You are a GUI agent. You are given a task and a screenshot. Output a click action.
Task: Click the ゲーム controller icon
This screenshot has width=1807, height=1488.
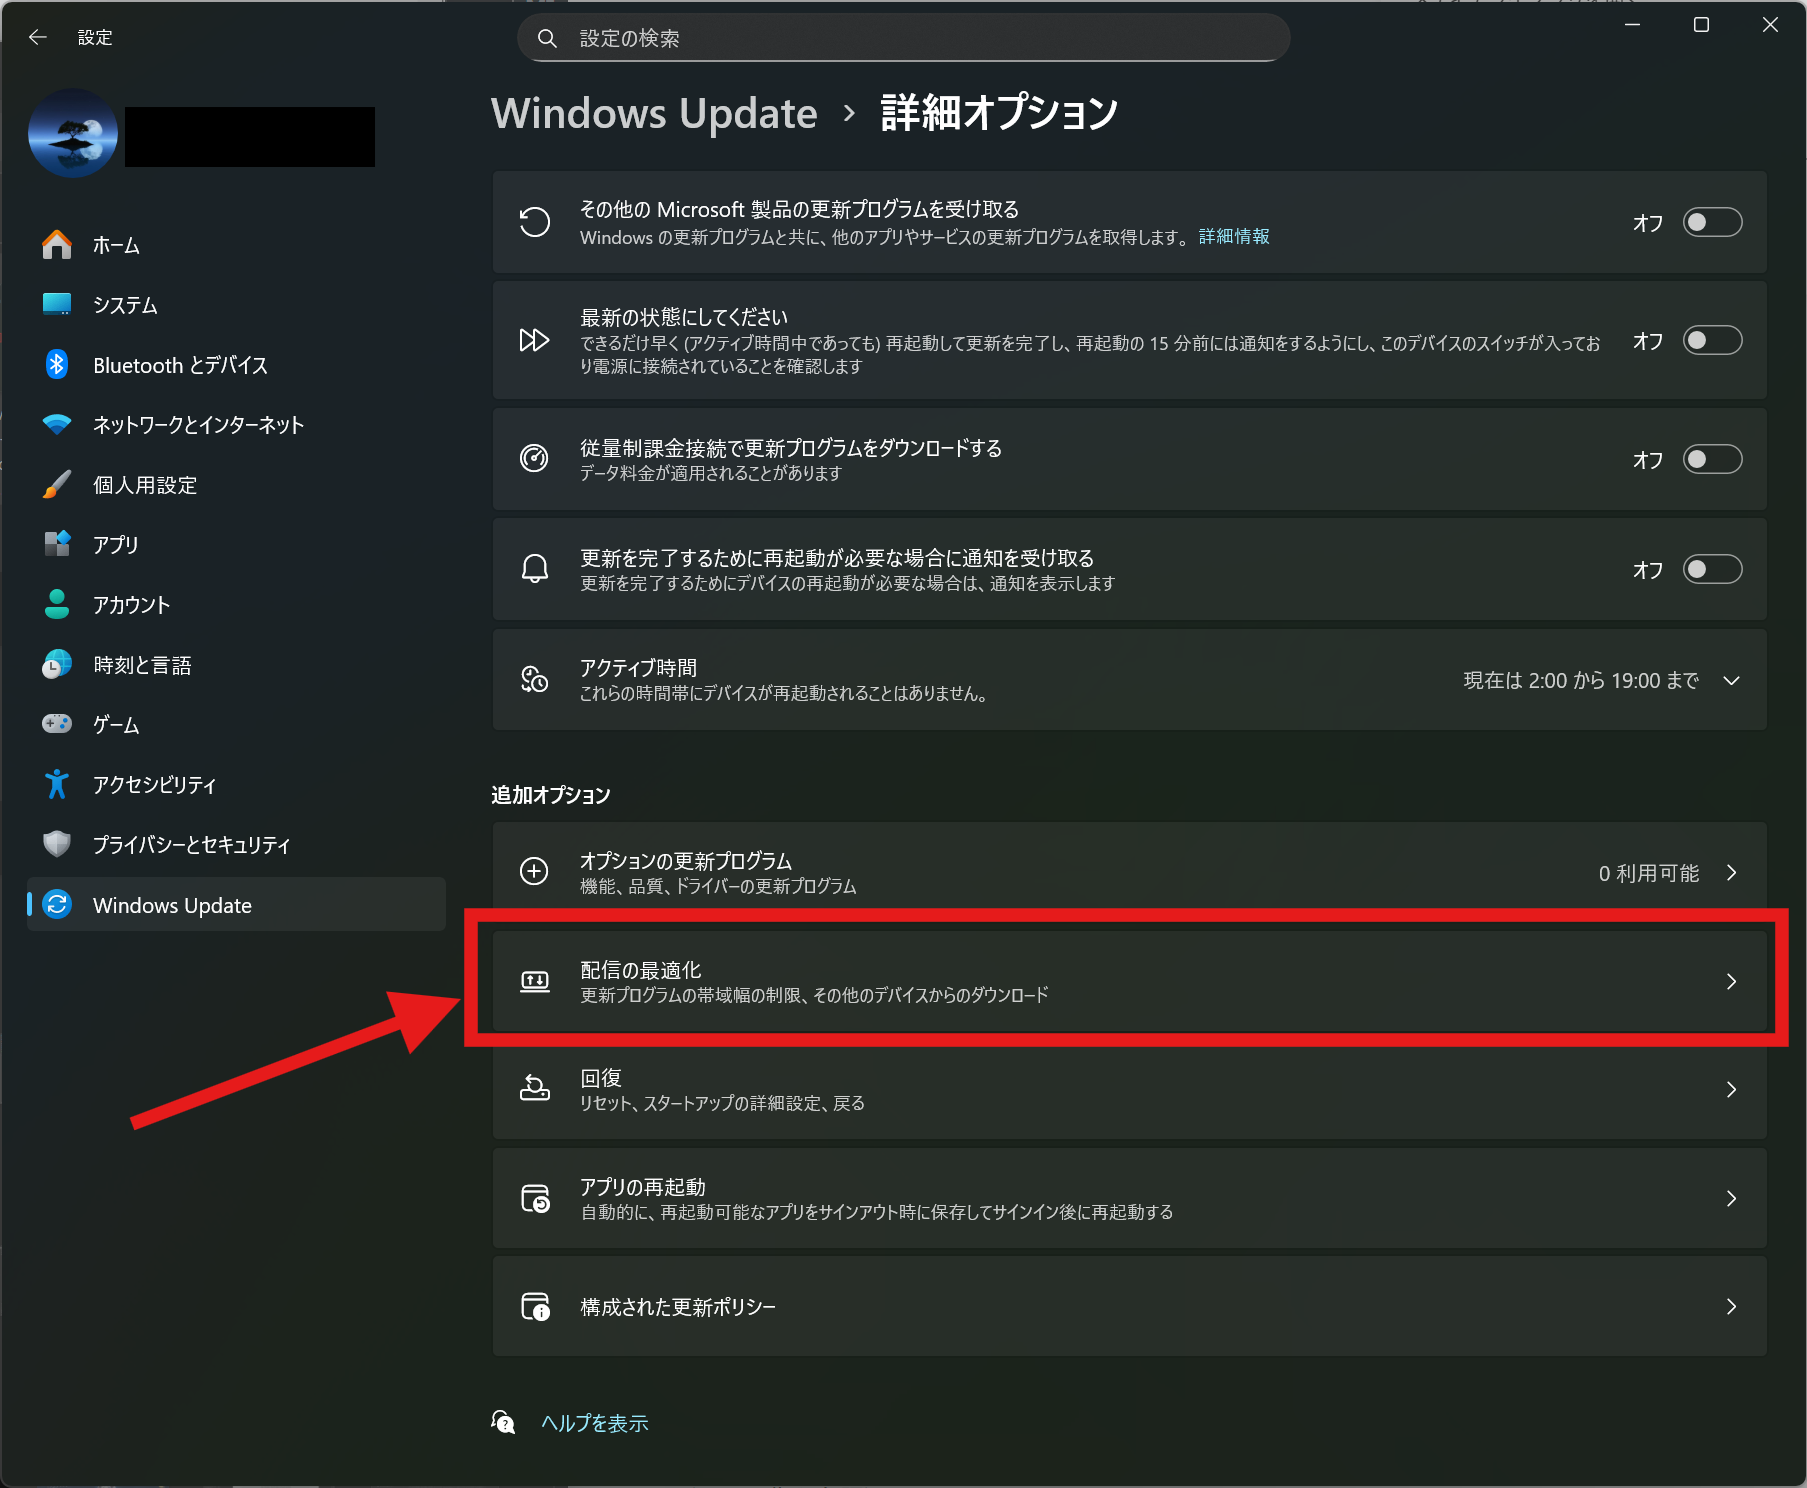57,724
